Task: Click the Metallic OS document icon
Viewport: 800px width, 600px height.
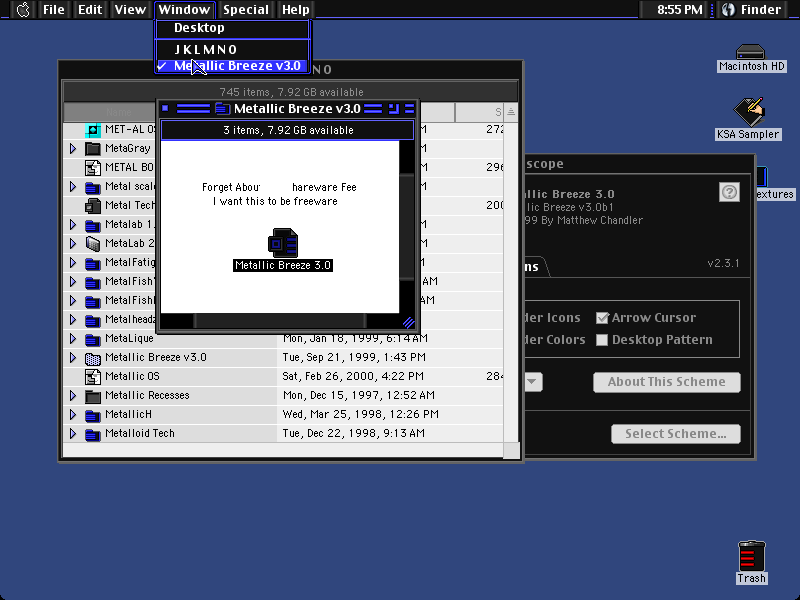Action: tap(92, 377)
